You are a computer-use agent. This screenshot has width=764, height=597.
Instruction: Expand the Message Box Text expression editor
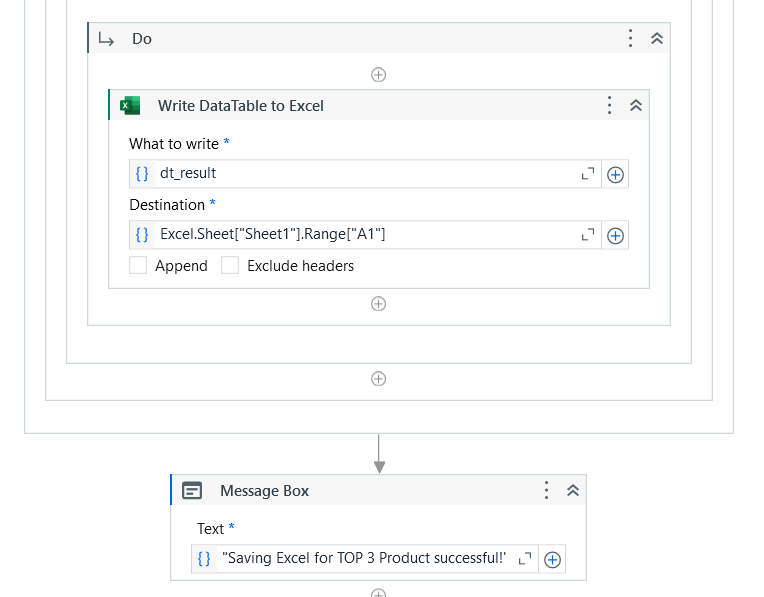525,558
